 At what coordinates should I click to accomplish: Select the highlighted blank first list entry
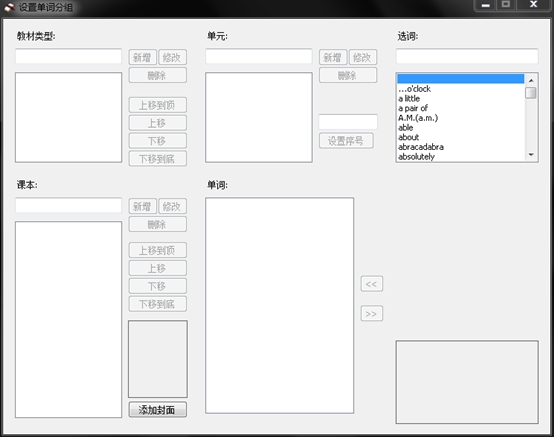click(x=461, y=78)
